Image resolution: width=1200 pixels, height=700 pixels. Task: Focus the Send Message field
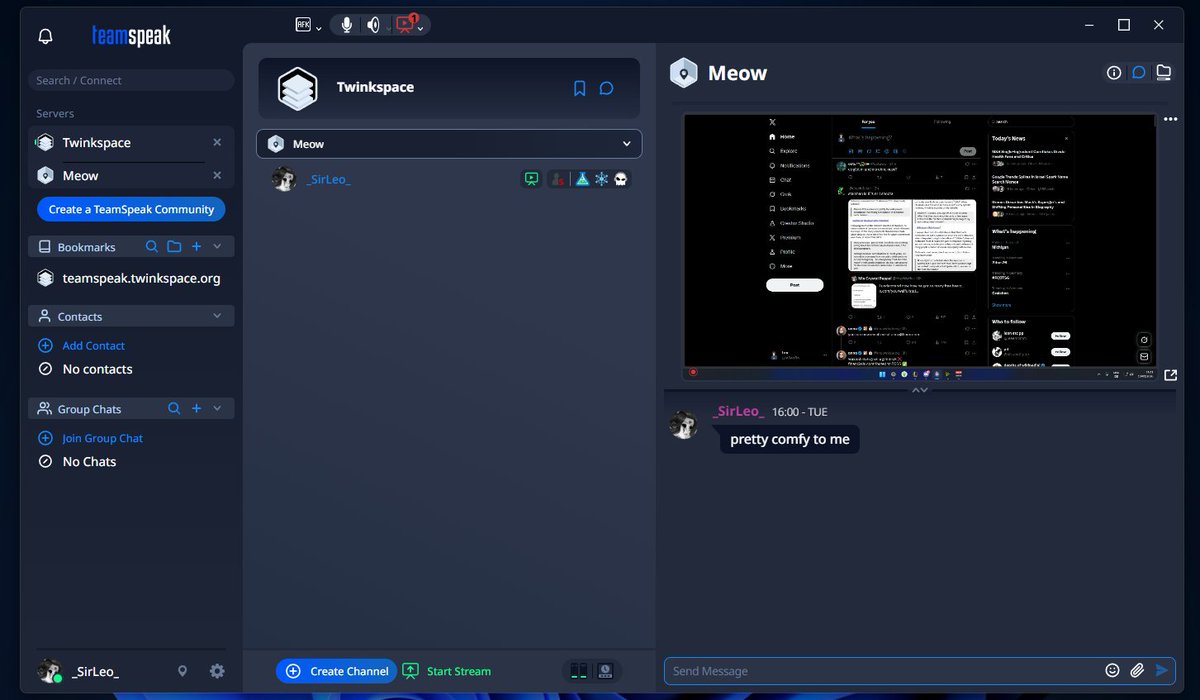[x=883, y=671]
